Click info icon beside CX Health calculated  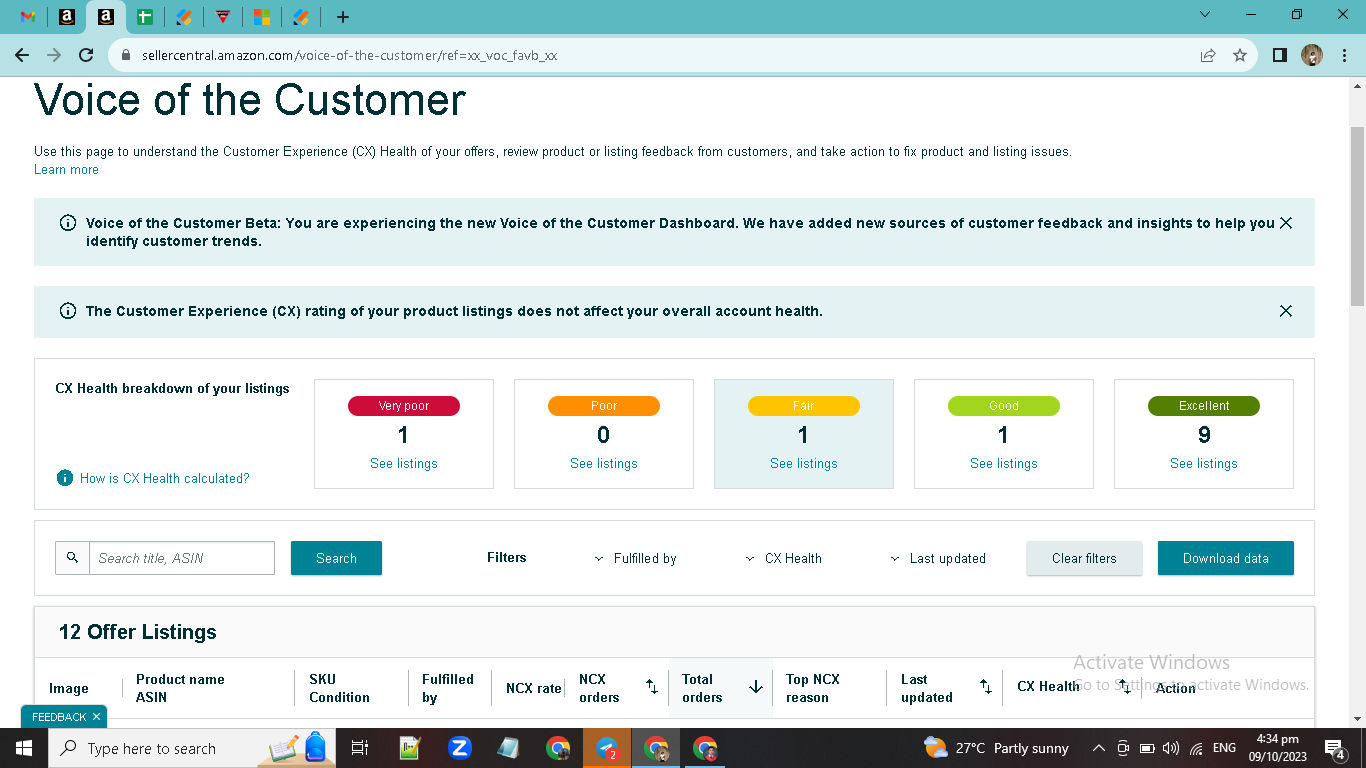tap(64, 478)
